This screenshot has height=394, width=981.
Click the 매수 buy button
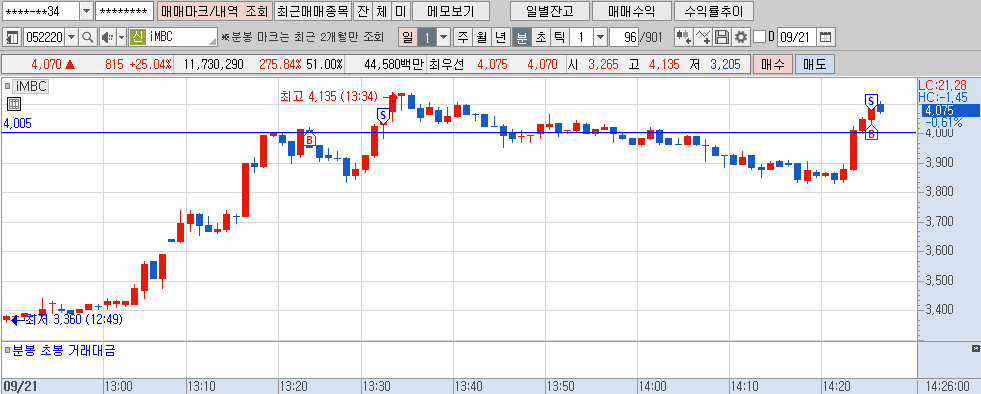click(773, 64)
